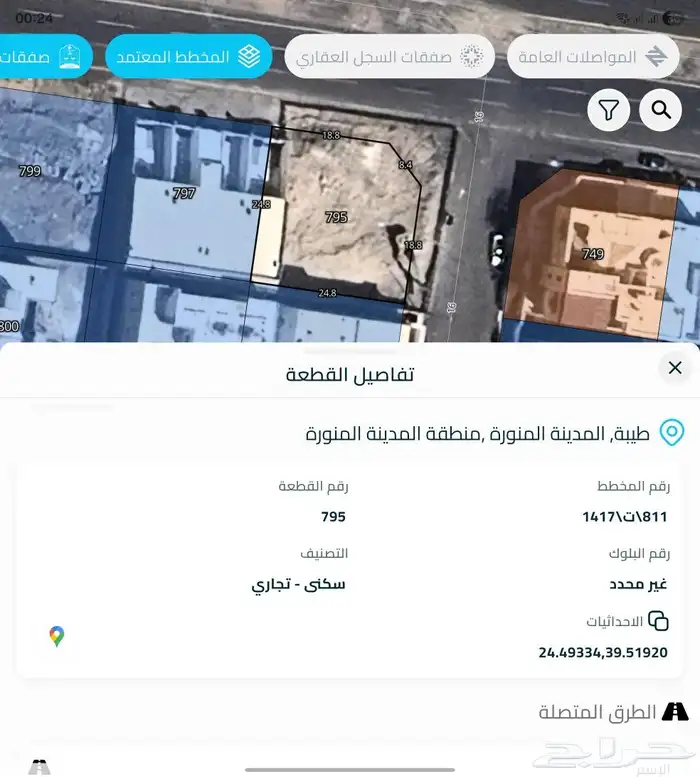700x777 pixels.
Task: Select parcel 799 on the map
Action: coord(30,171)
